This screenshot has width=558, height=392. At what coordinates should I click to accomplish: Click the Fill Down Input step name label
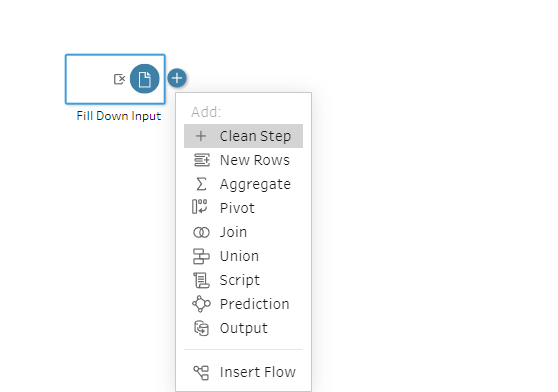tap(119, 116)
